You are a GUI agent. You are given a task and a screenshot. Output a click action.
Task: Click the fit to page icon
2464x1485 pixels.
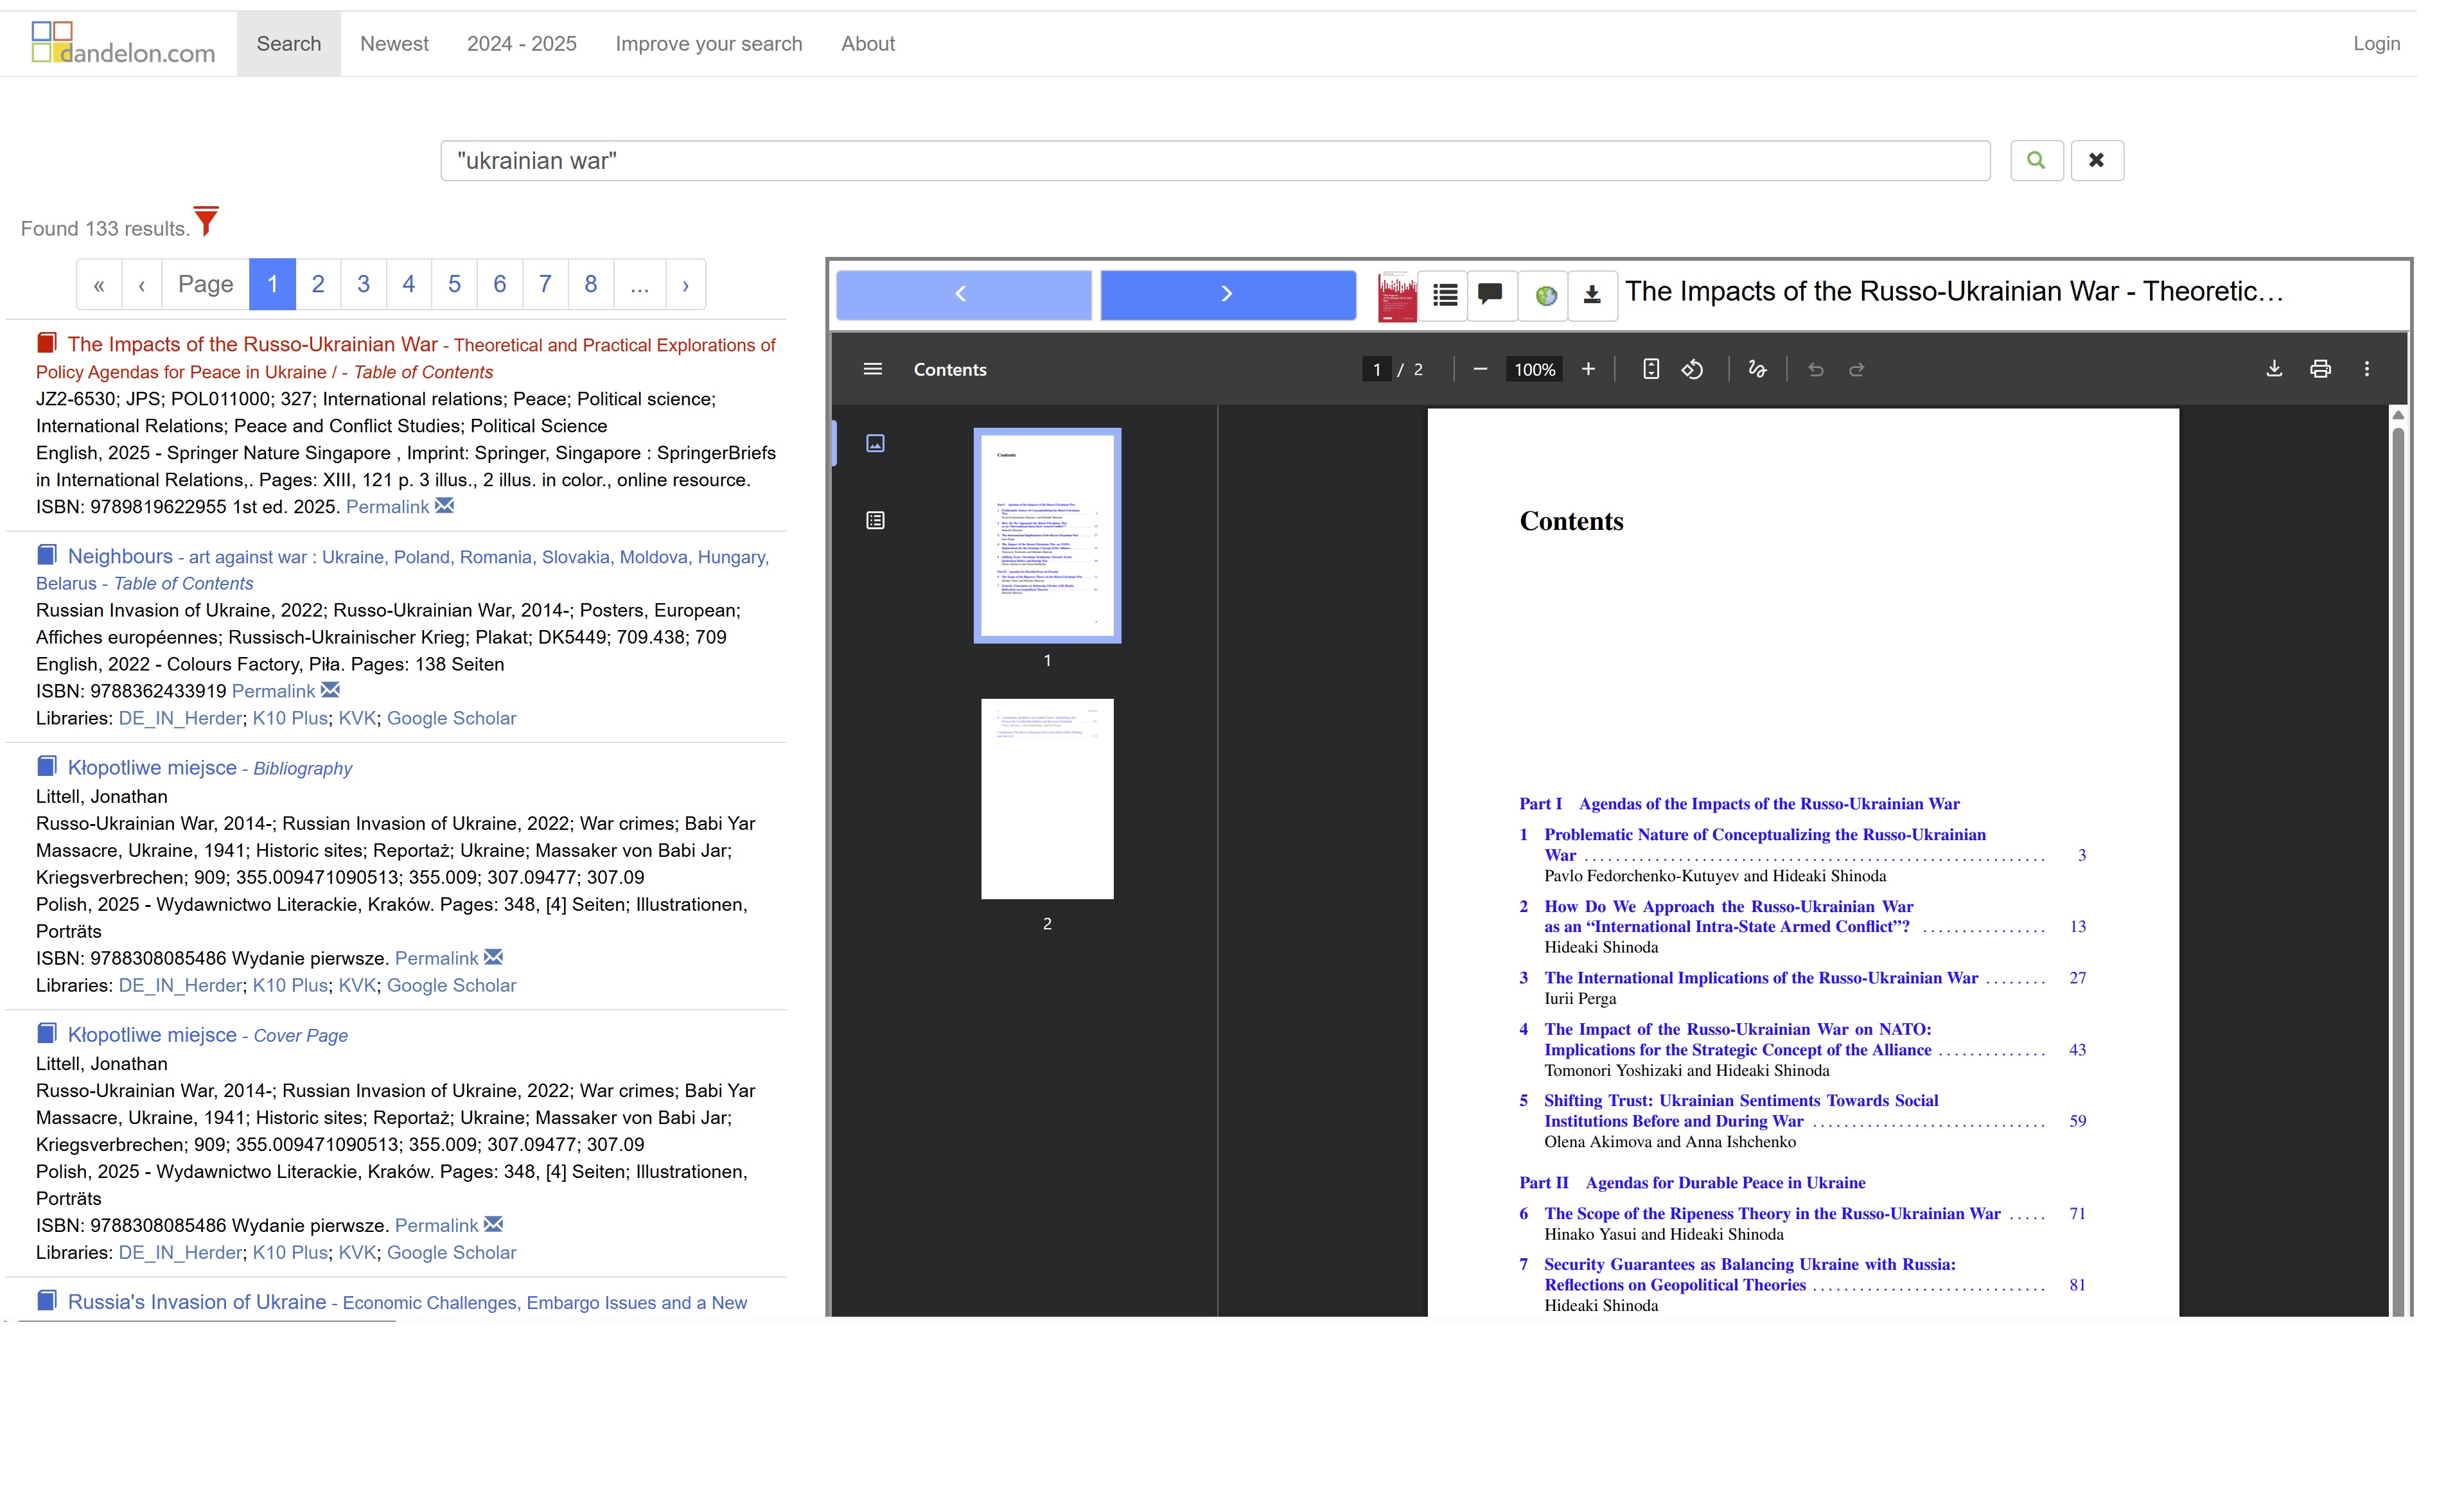(x=1651, y=369)
